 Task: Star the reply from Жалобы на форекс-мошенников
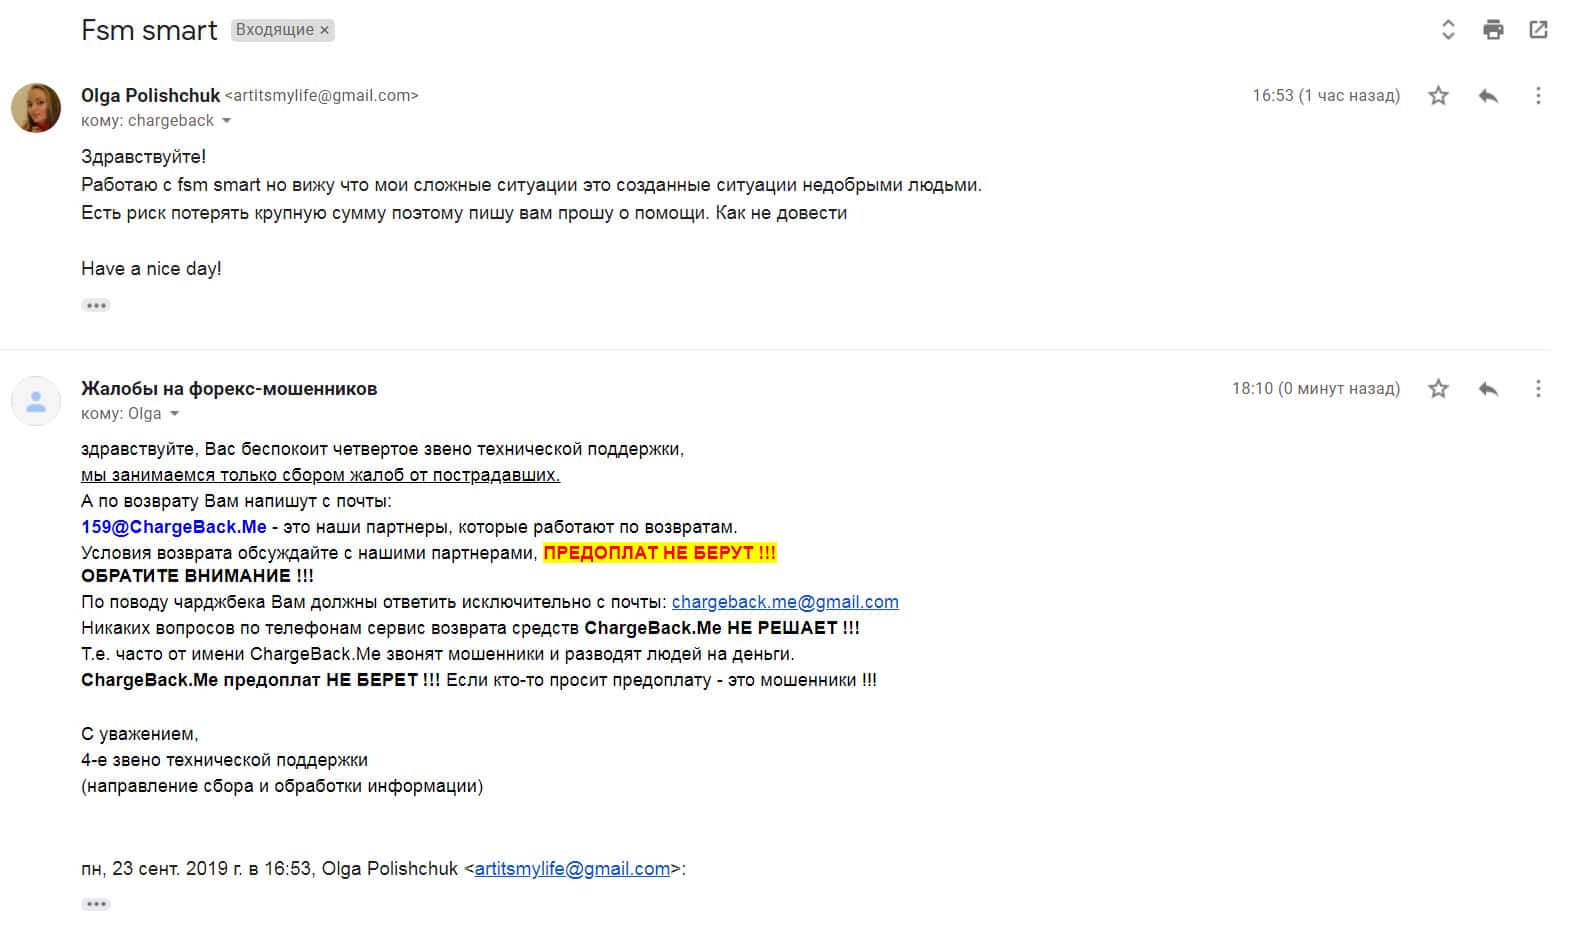pyautogui.click(x=1438, y=389)
